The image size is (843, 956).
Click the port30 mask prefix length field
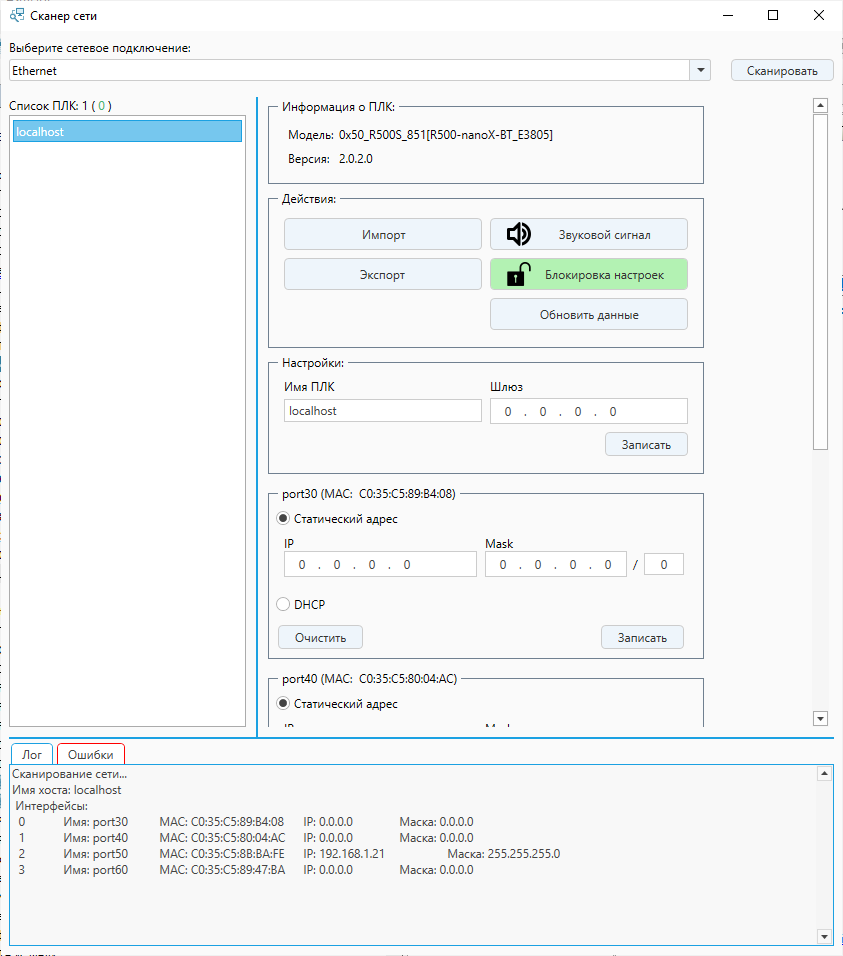pyautogui.click(x=663, y=565)
